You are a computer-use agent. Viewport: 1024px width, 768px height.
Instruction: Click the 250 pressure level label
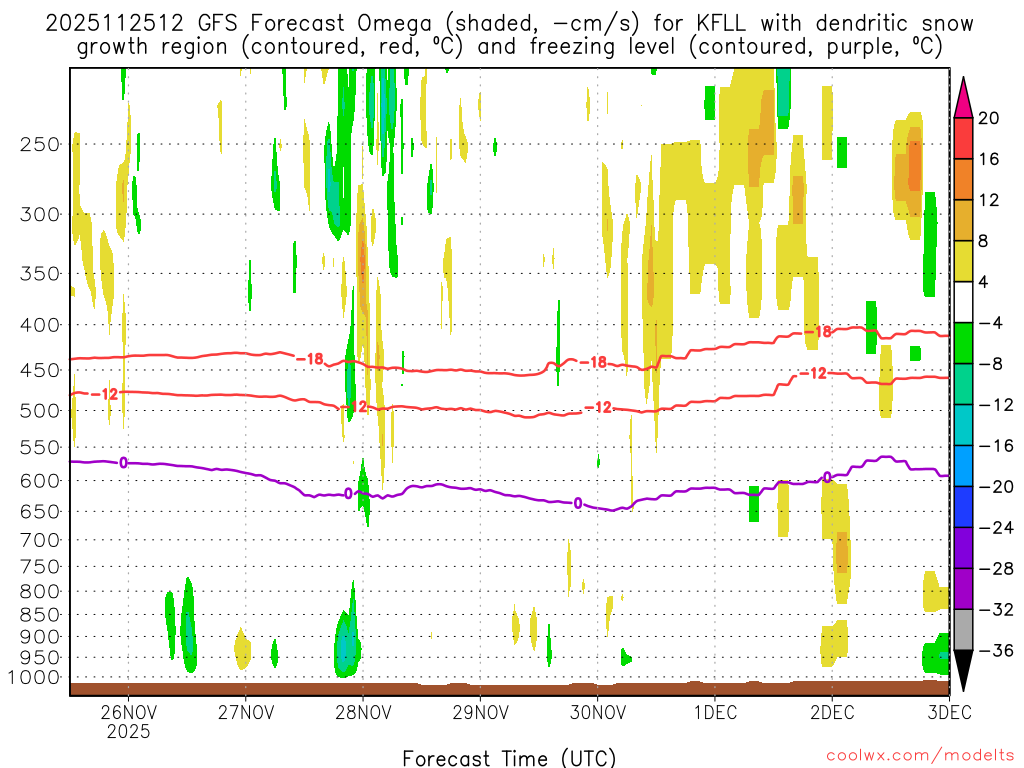40,144
